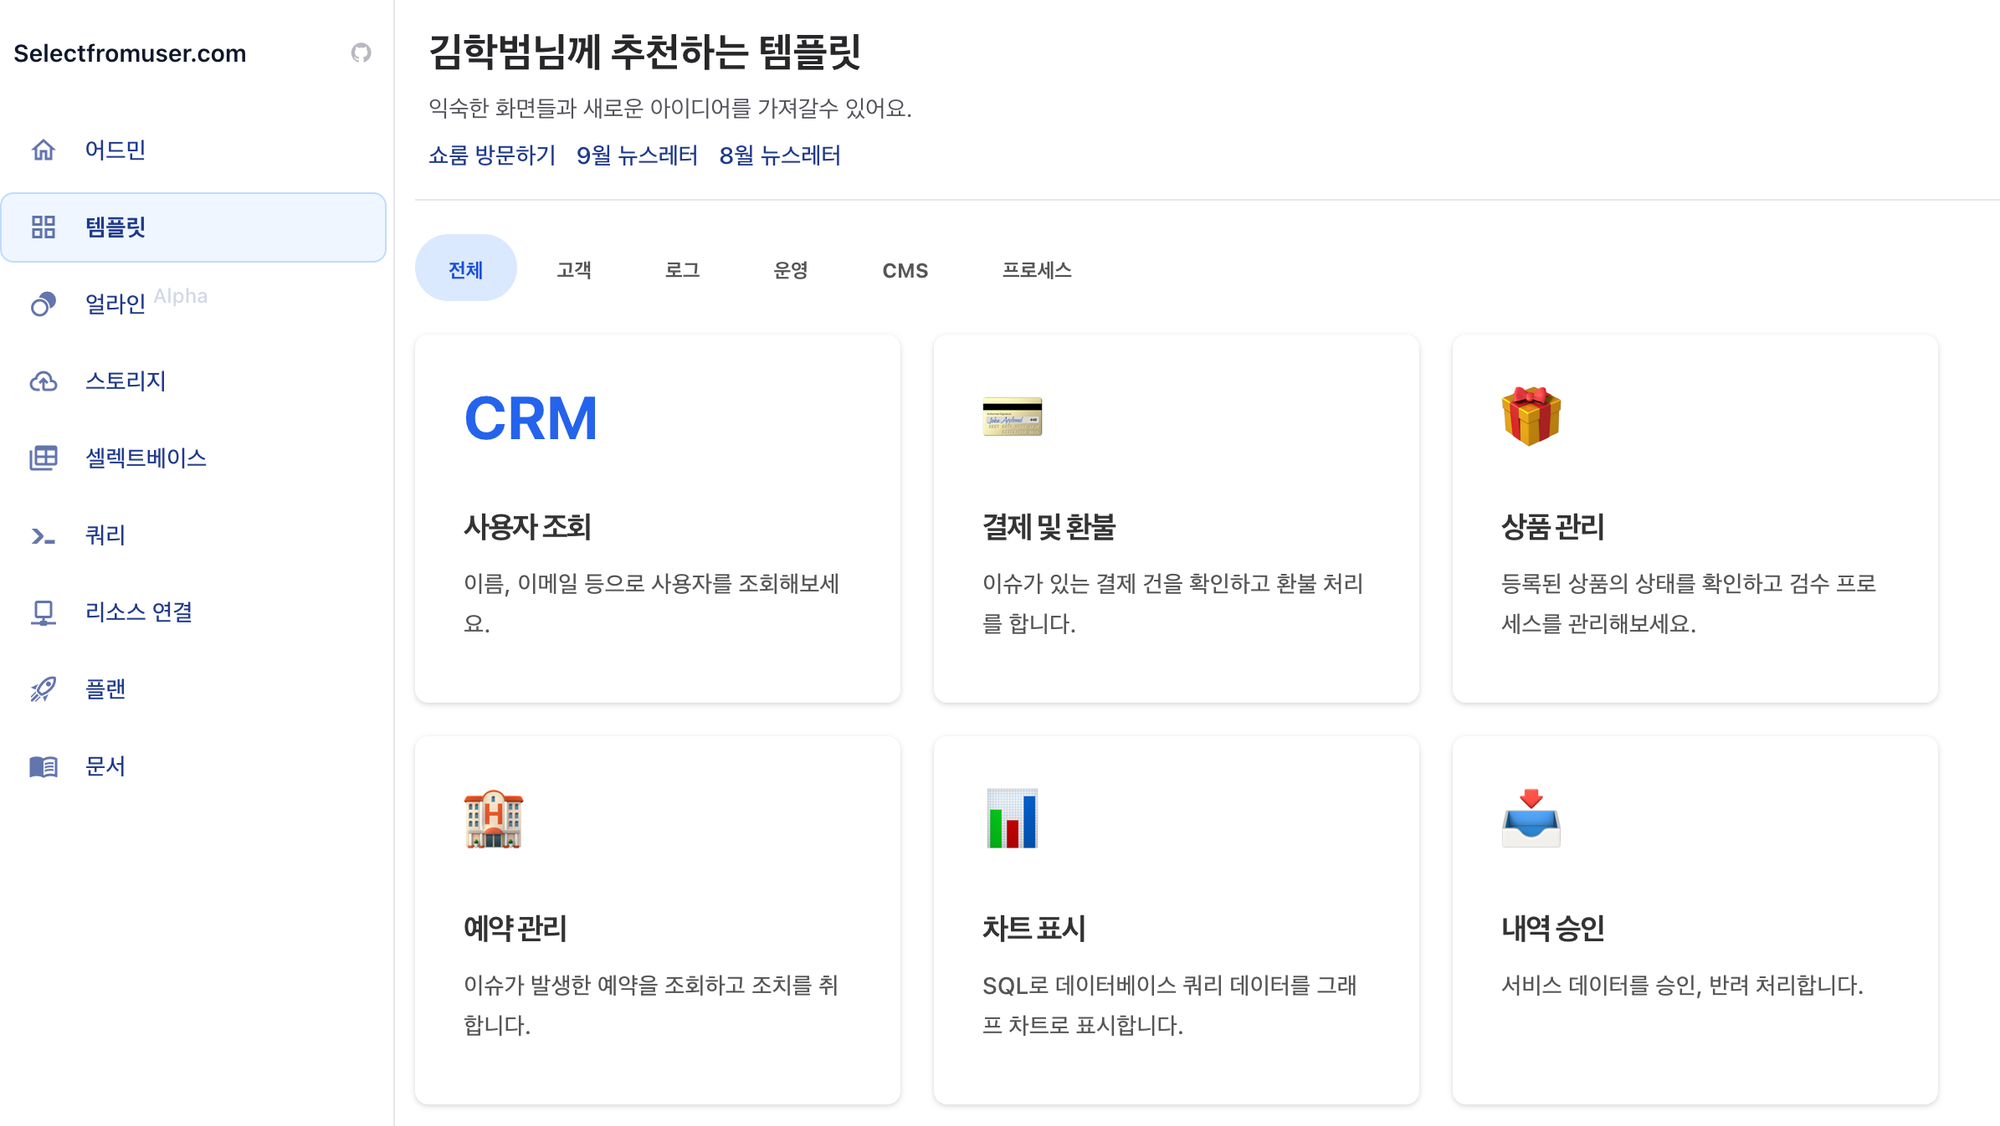Click the home icon next to 어드민
The image size is (2000, 1126).
(43, 150)
